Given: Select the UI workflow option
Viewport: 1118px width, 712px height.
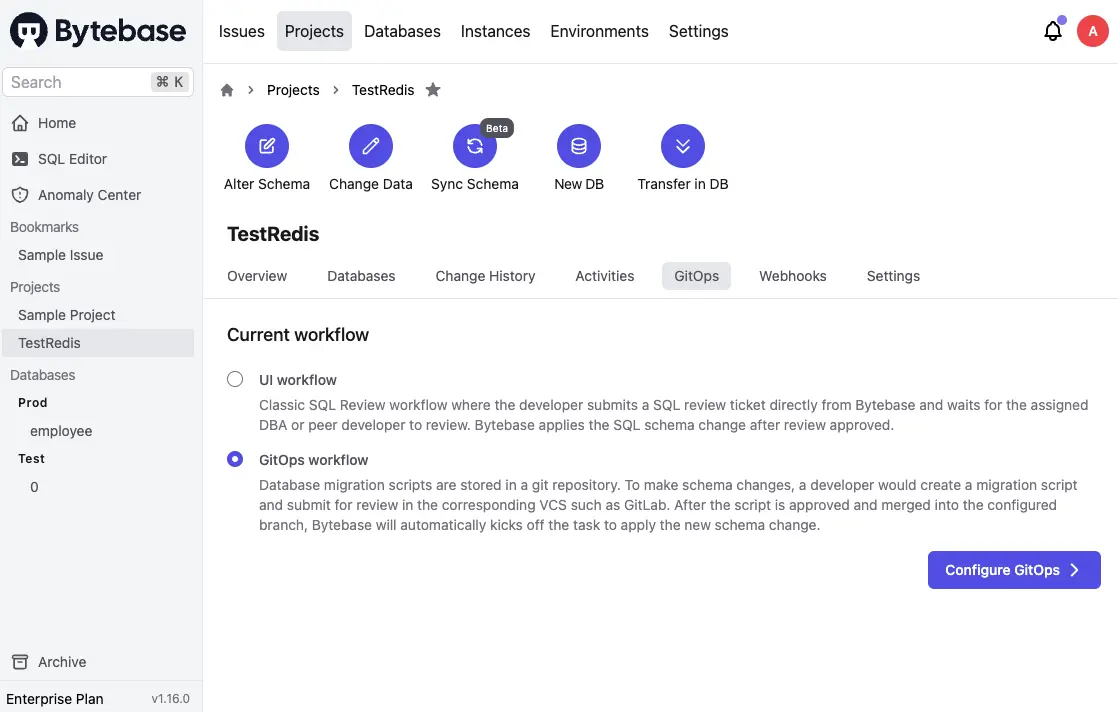Looking at the screenshot, I should [235, 379].
